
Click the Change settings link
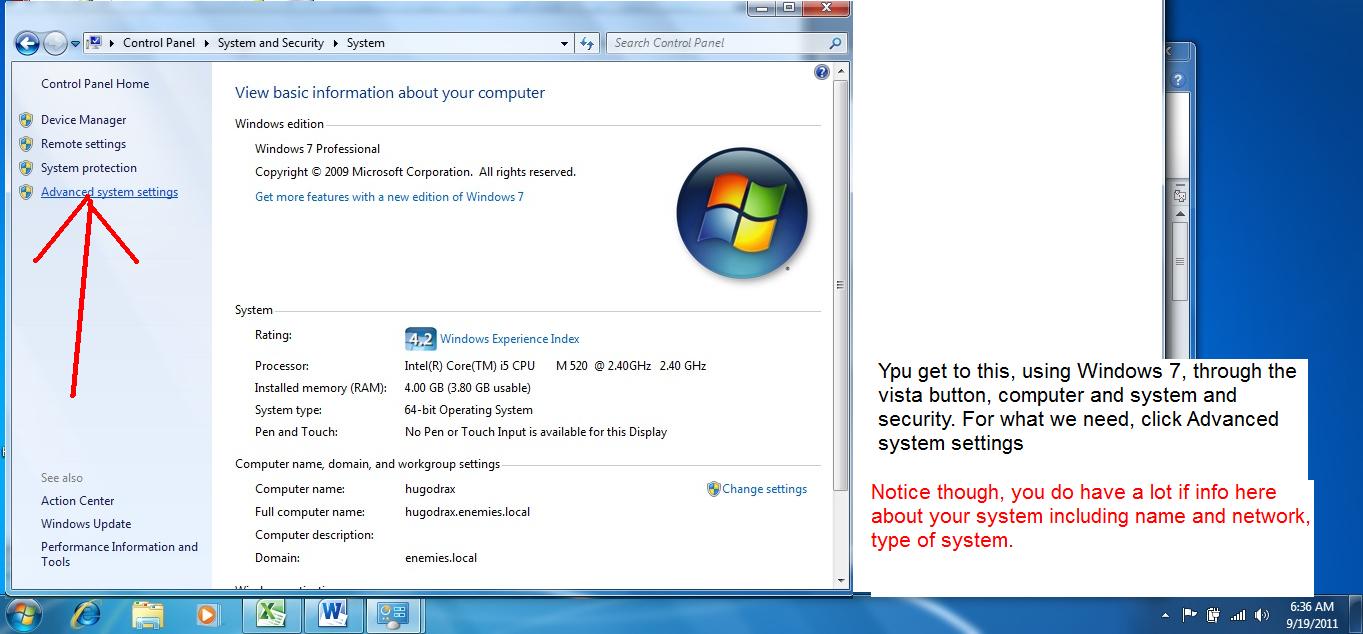(765, 489)
